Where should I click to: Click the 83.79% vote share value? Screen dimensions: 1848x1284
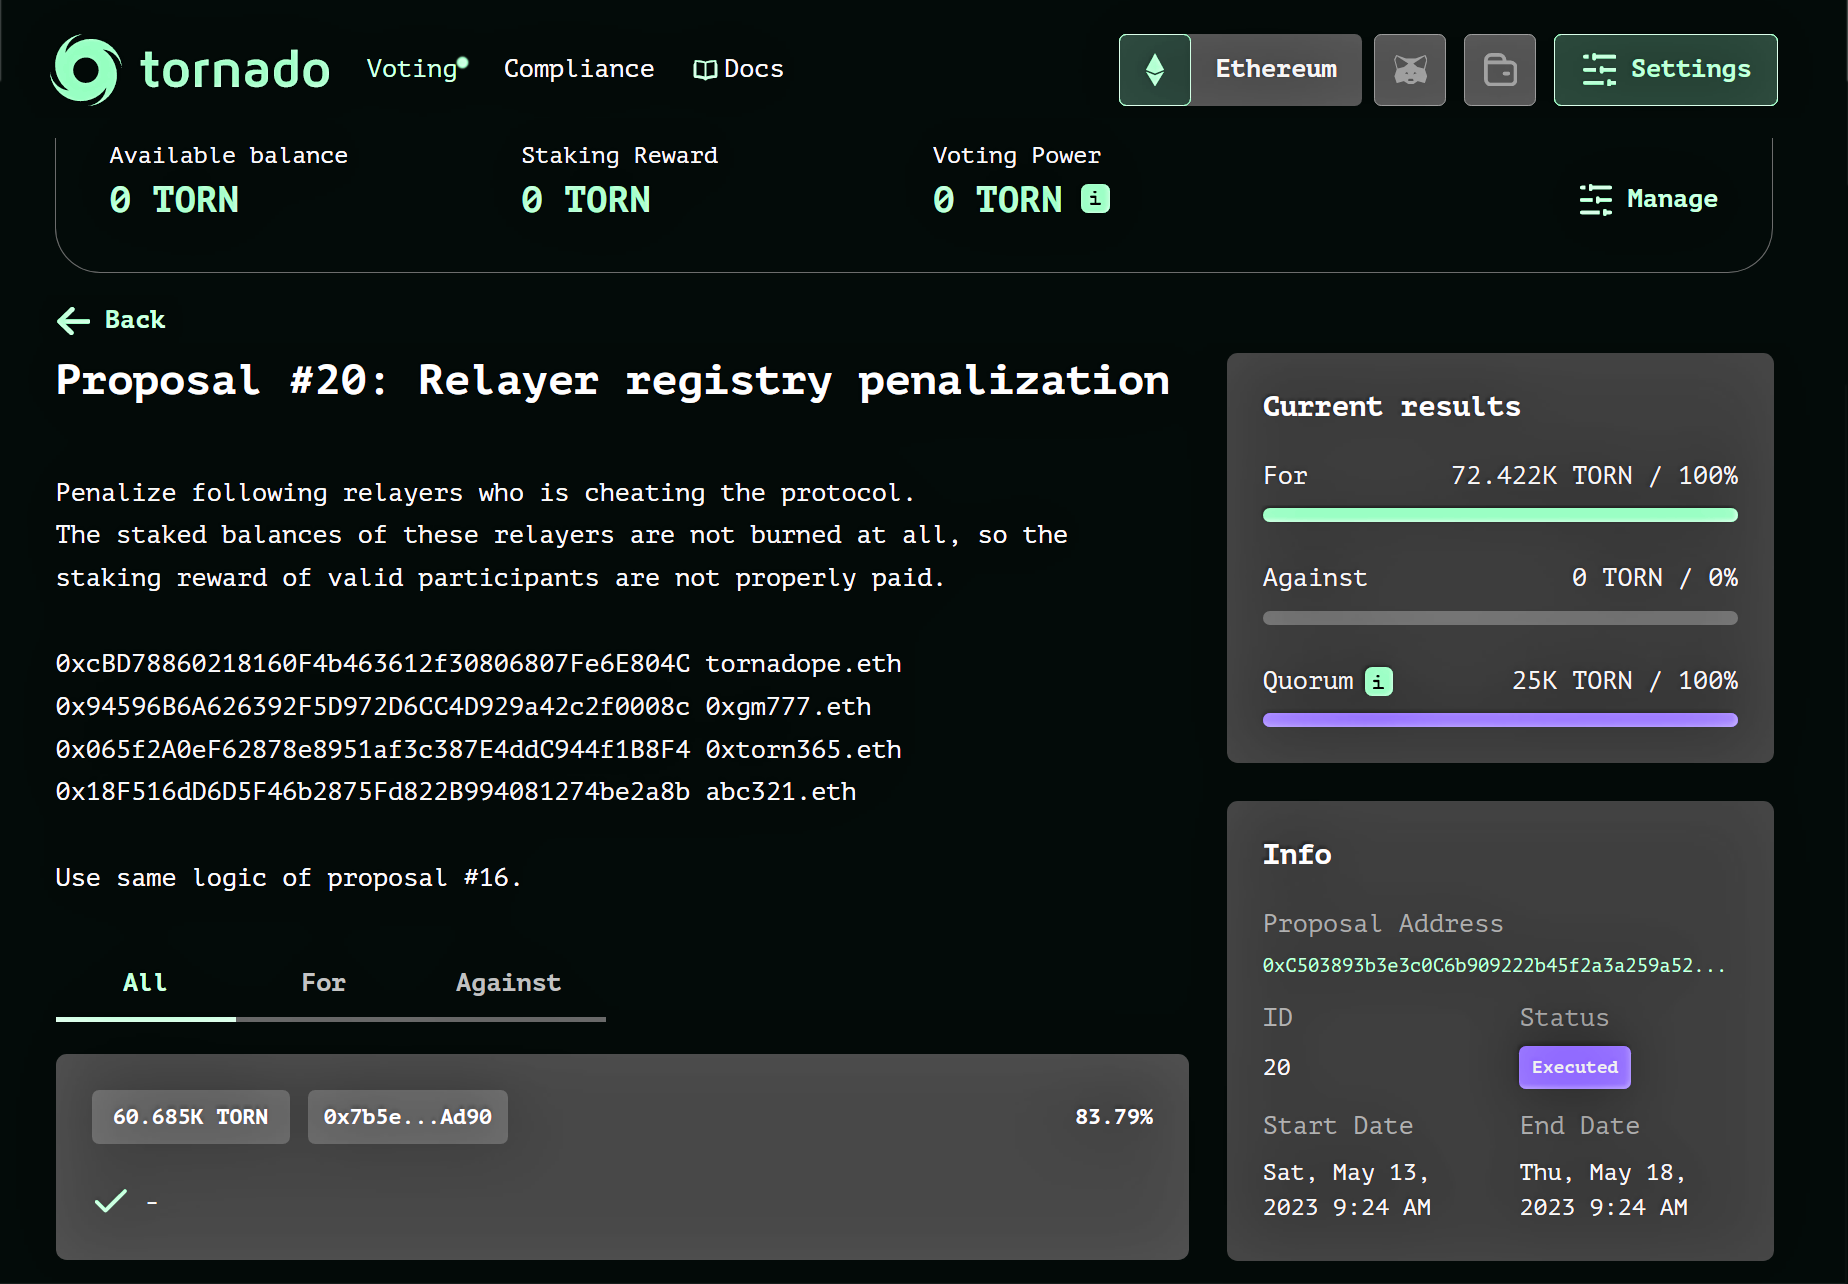click(x=1114, y=1117)
